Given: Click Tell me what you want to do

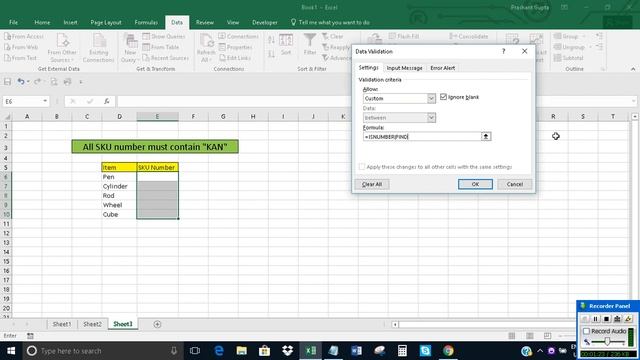Looking at the screenshot, I should [x=330, y=22].
